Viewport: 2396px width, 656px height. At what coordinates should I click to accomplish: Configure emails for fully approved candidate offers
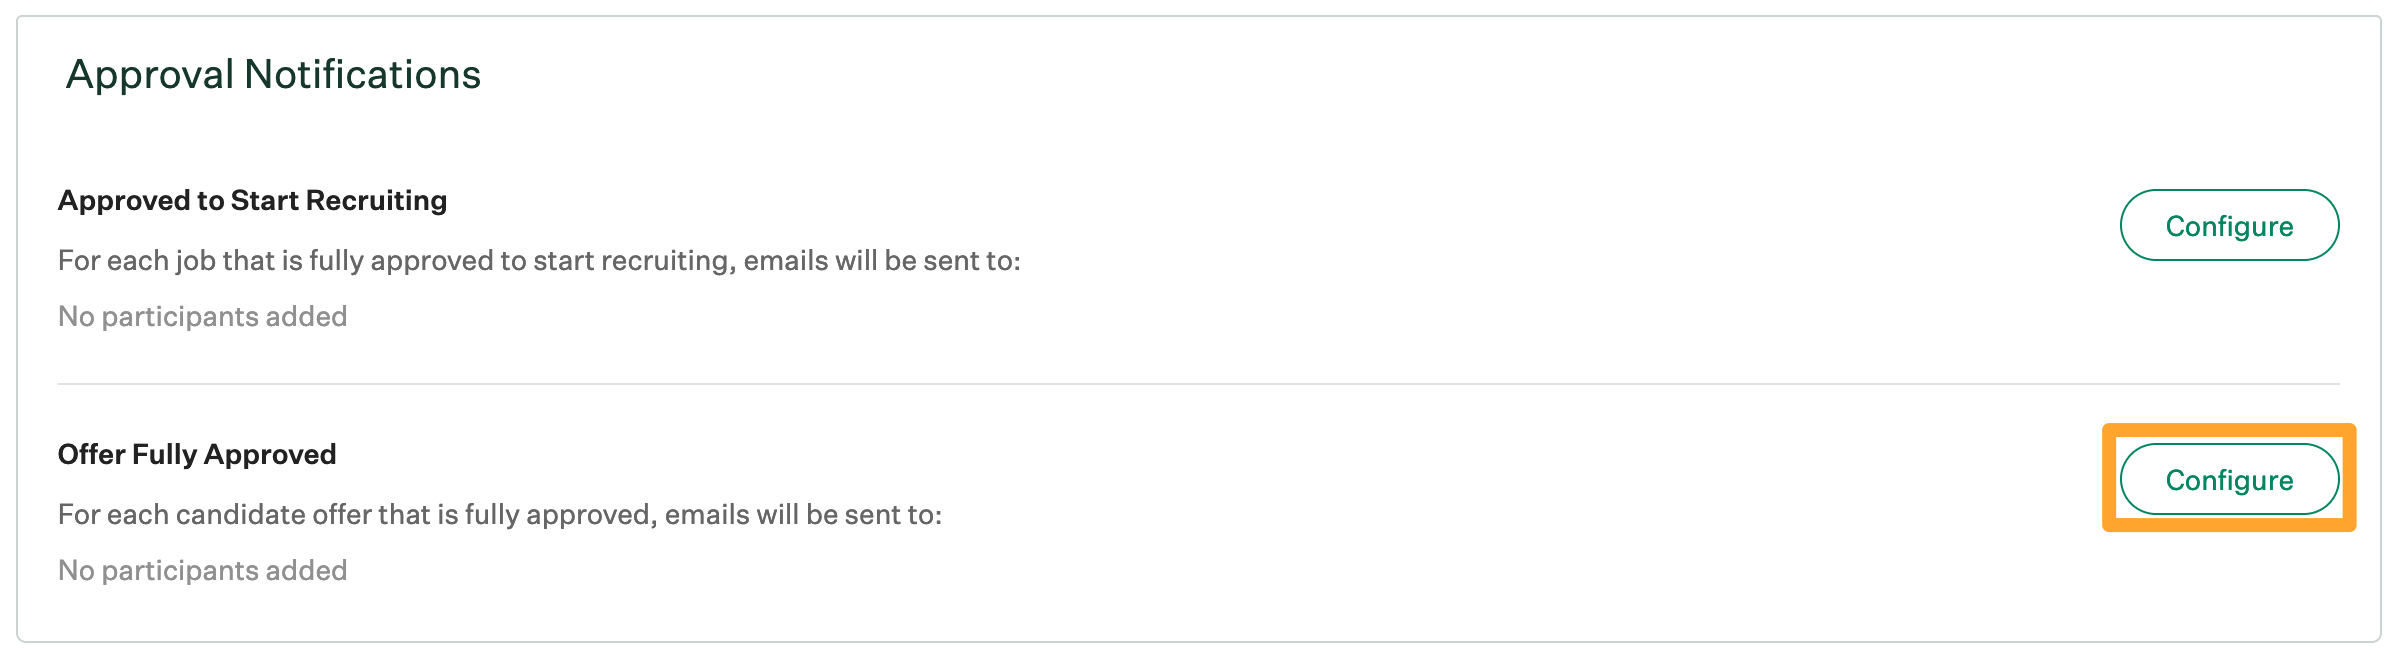tap(2228, 479)
